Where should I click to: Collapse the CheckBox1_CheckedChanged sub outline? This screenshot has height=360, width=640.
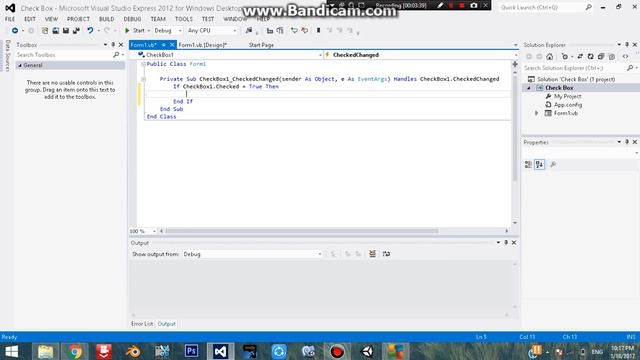(x=143, y=79)
